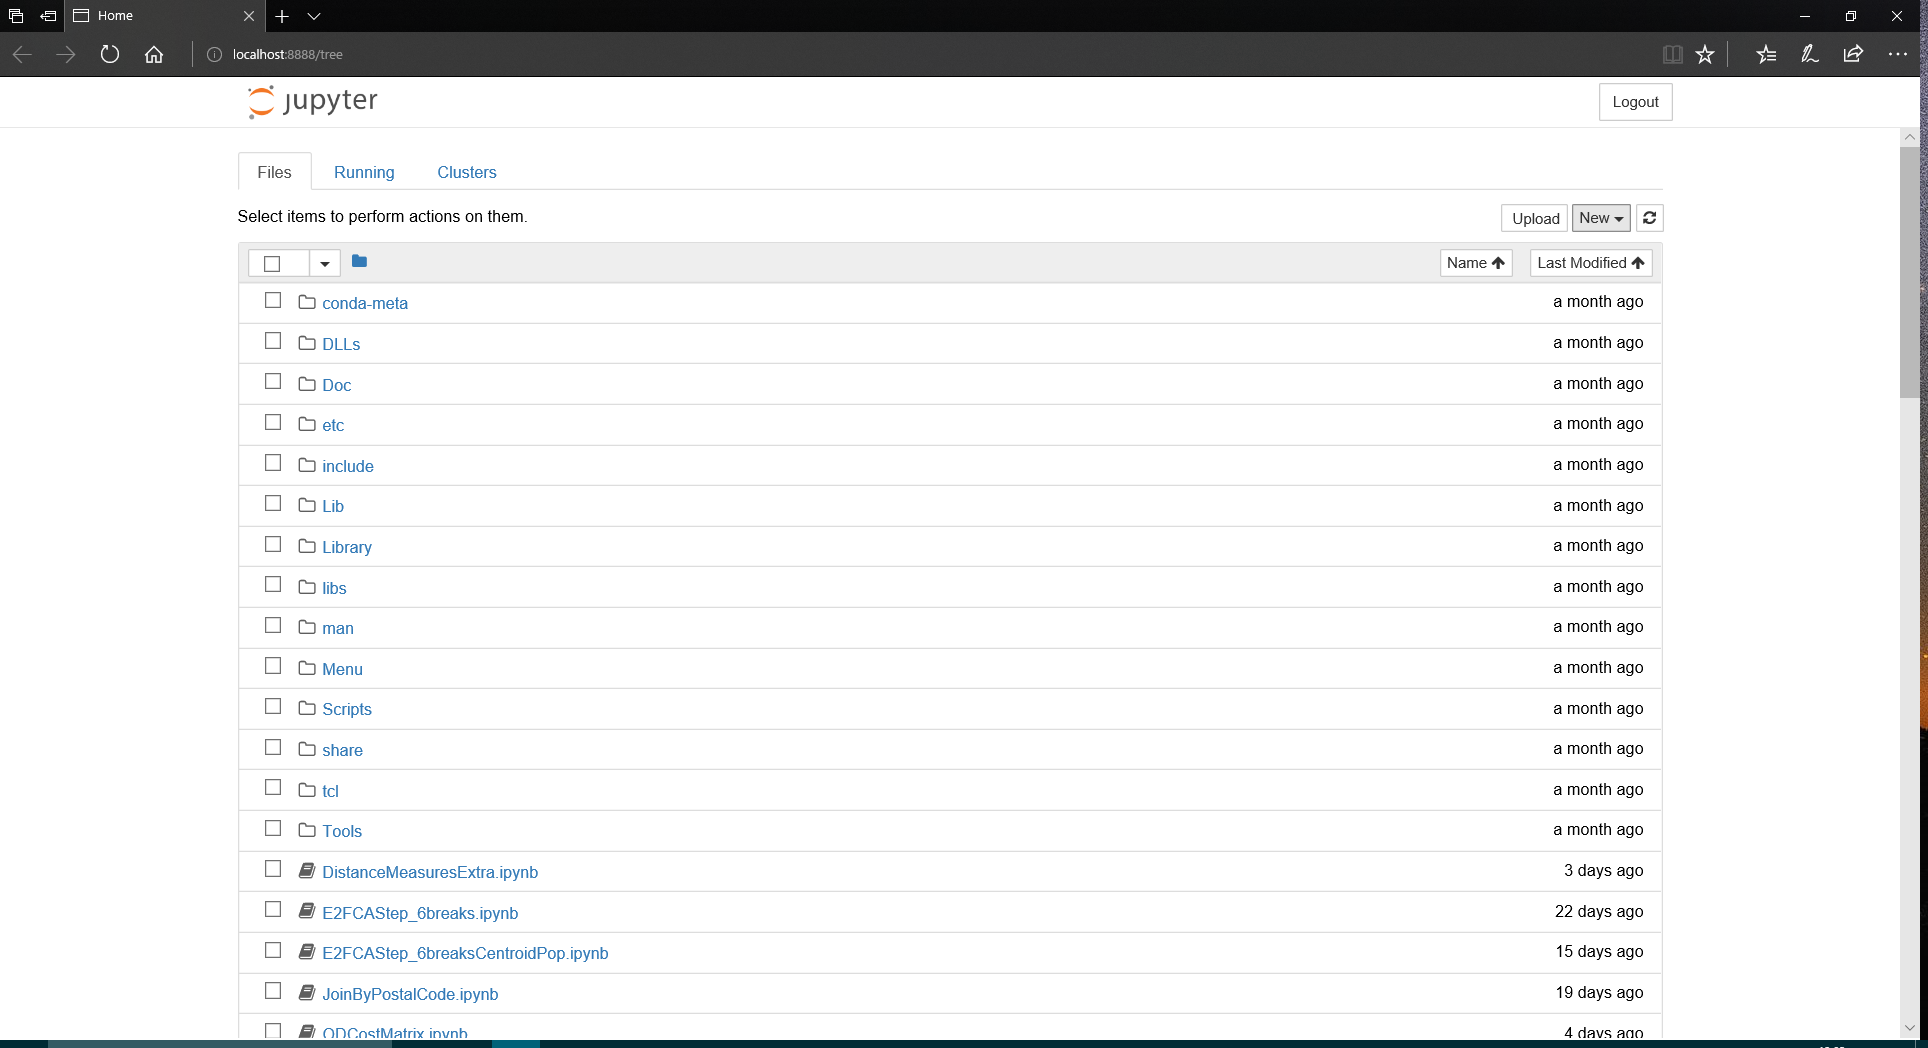Click the favorites star in the browser toolbar

point(1706,54)
